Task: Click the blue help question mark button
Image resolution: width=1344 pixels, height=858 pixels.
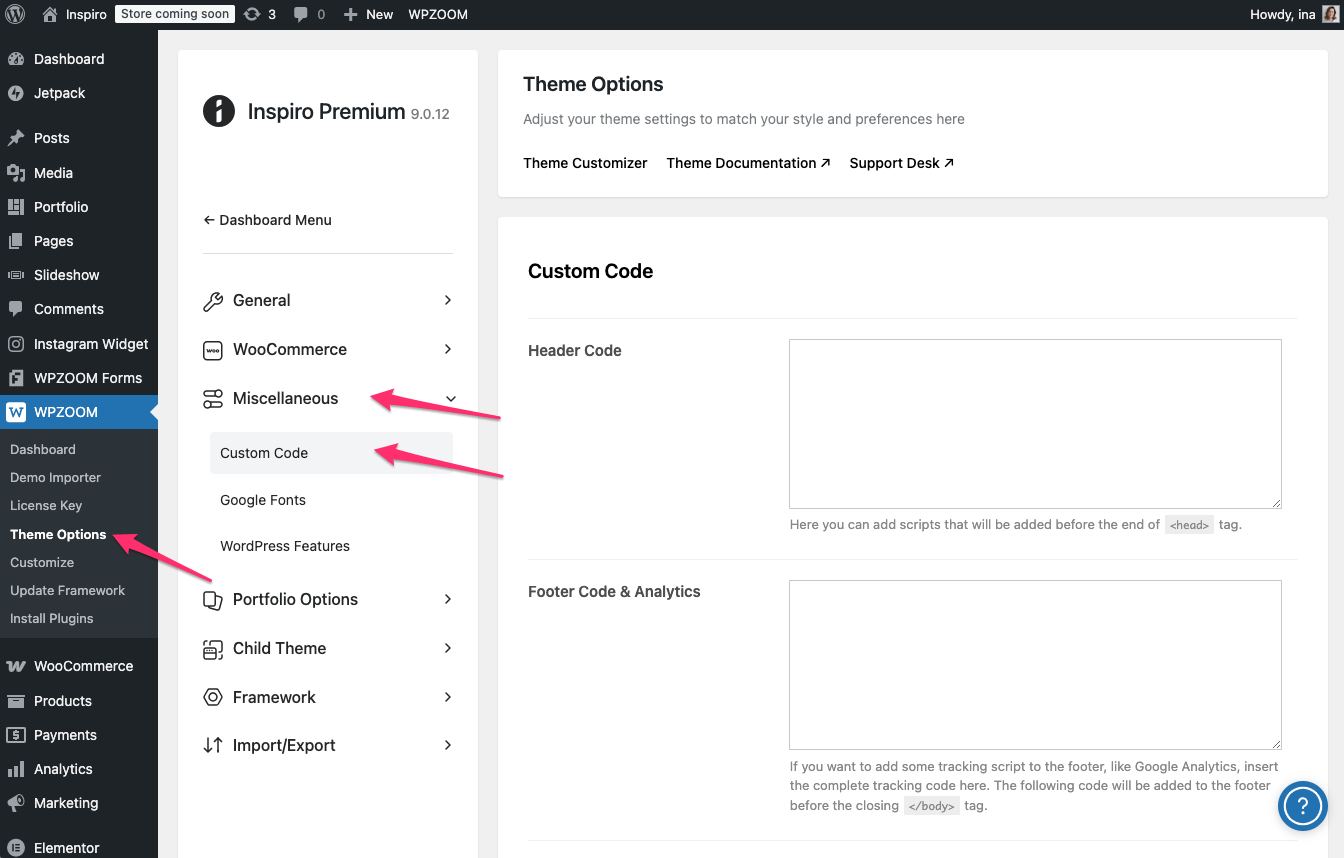Action: 1302,805
